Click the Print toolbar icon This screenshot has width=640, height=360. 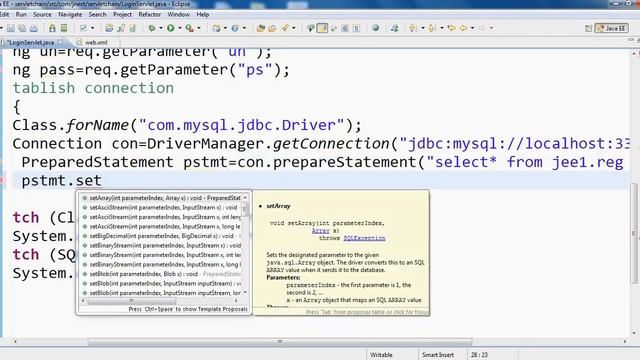[34, 28]
